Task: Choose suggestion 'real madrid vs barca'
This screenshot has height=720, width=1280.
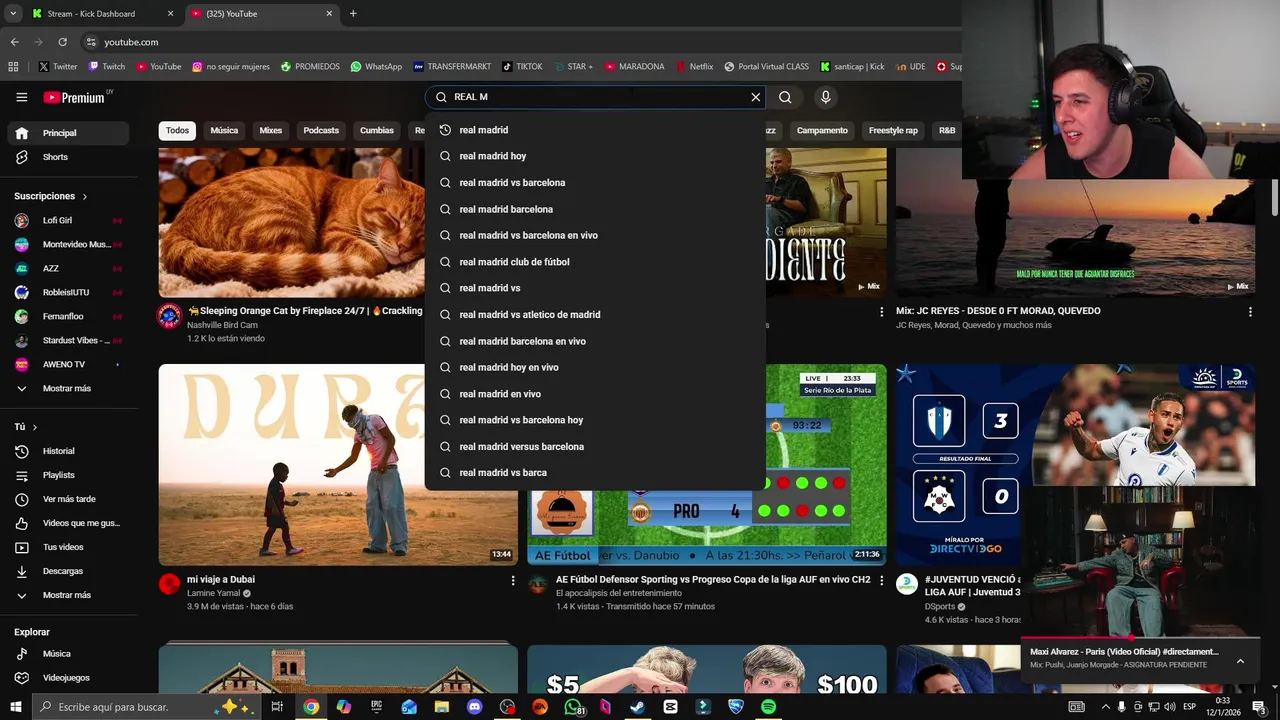Action: click(x=595, y=473)
